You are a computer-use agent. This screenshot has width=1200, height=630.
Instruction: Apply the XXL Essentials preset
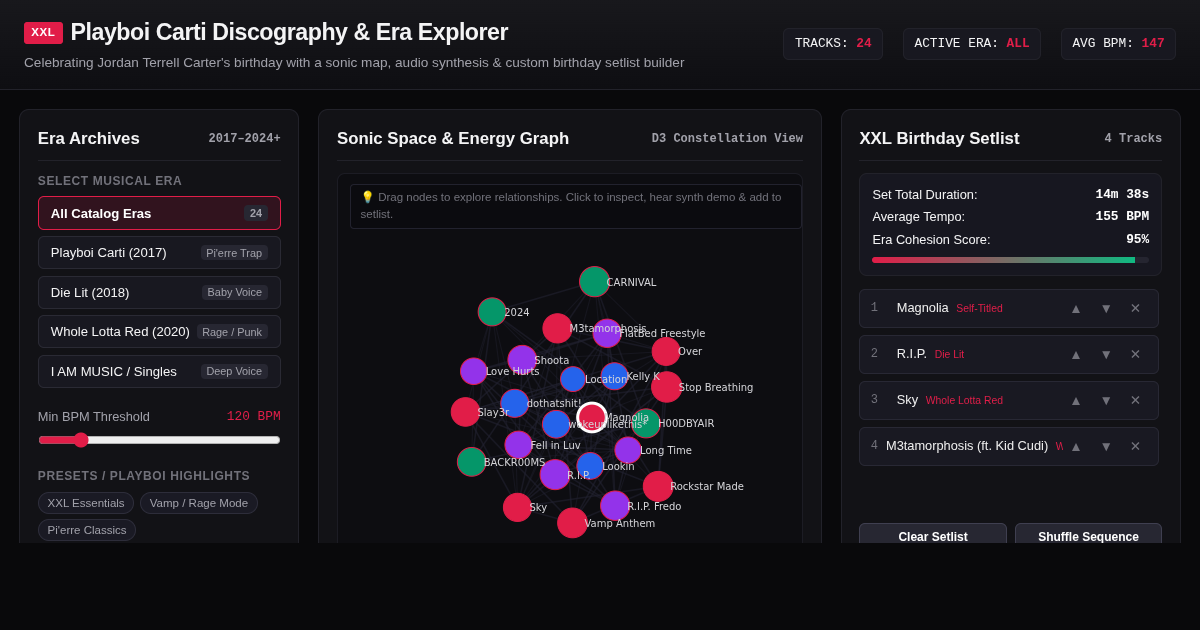tap(86, 503)
